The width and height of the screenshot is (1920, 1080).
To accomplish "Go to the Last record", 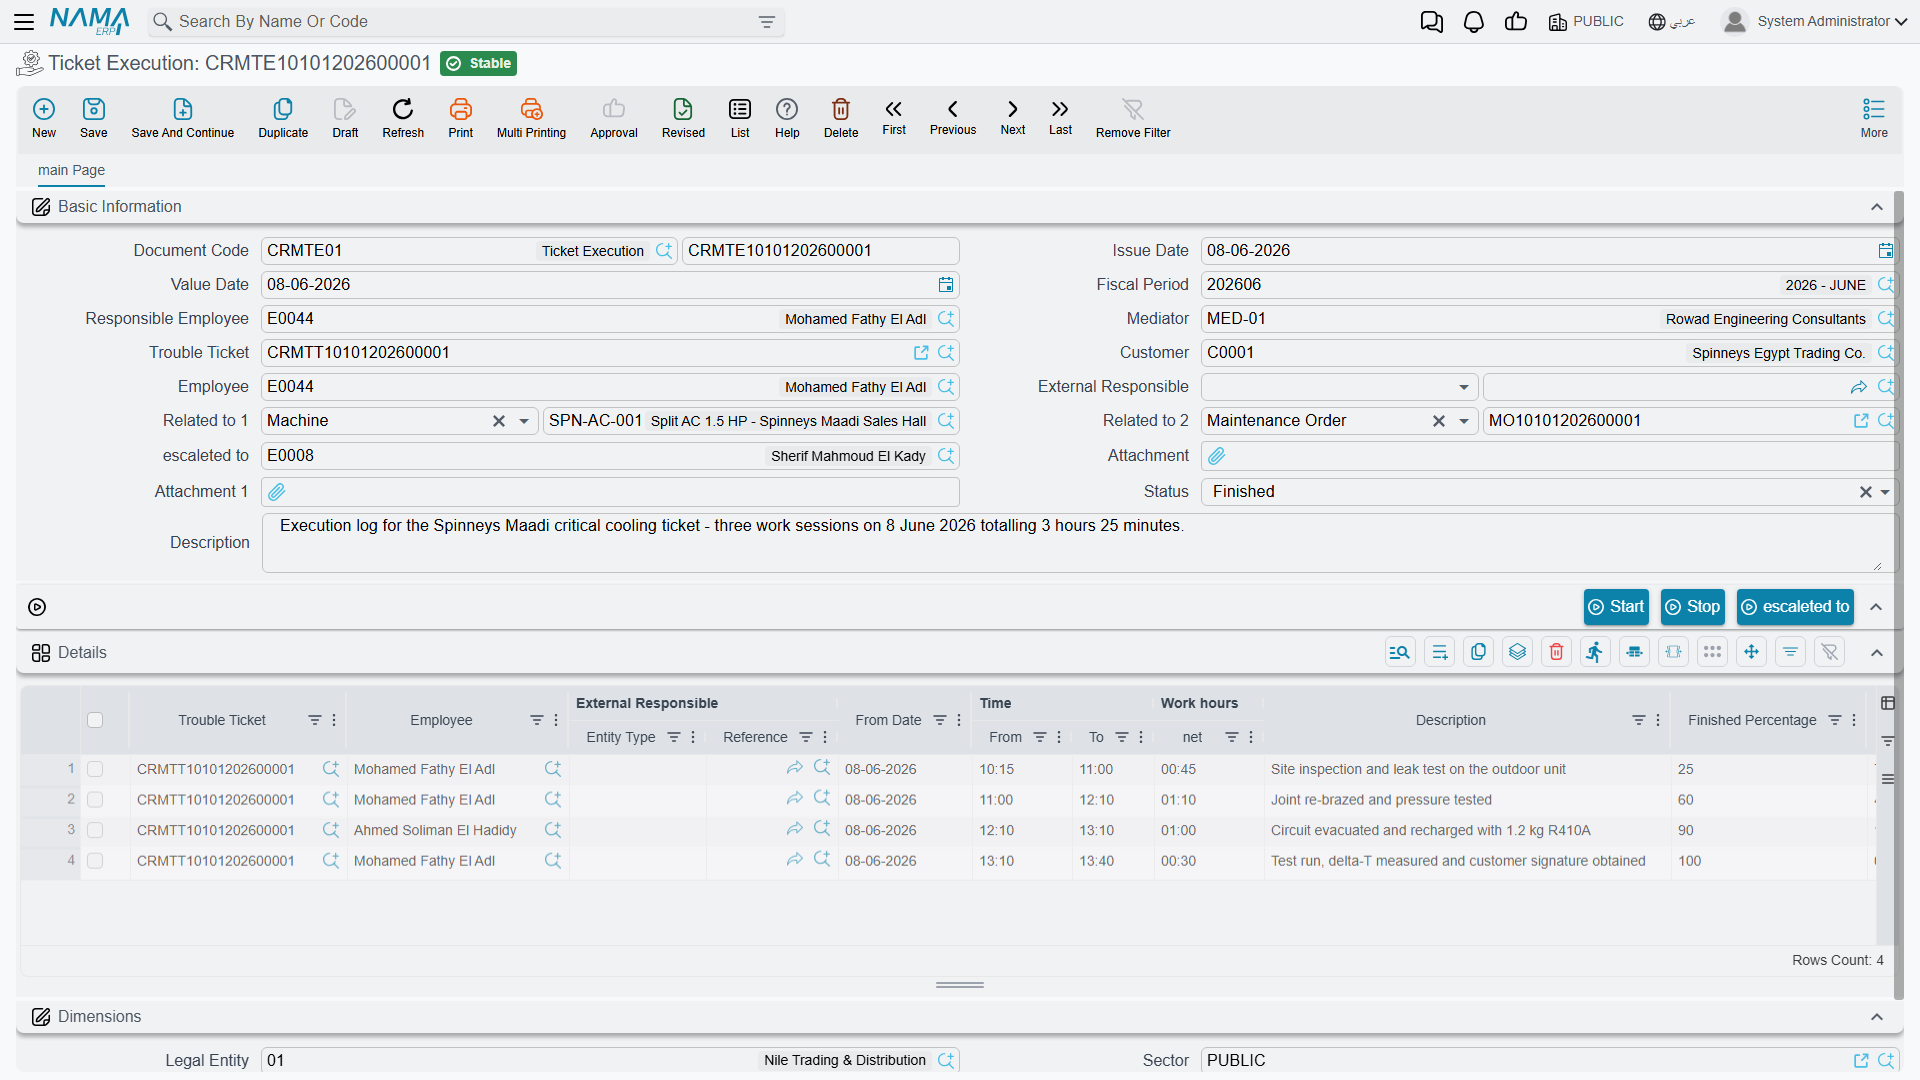I will click(x=1060, y=117).
